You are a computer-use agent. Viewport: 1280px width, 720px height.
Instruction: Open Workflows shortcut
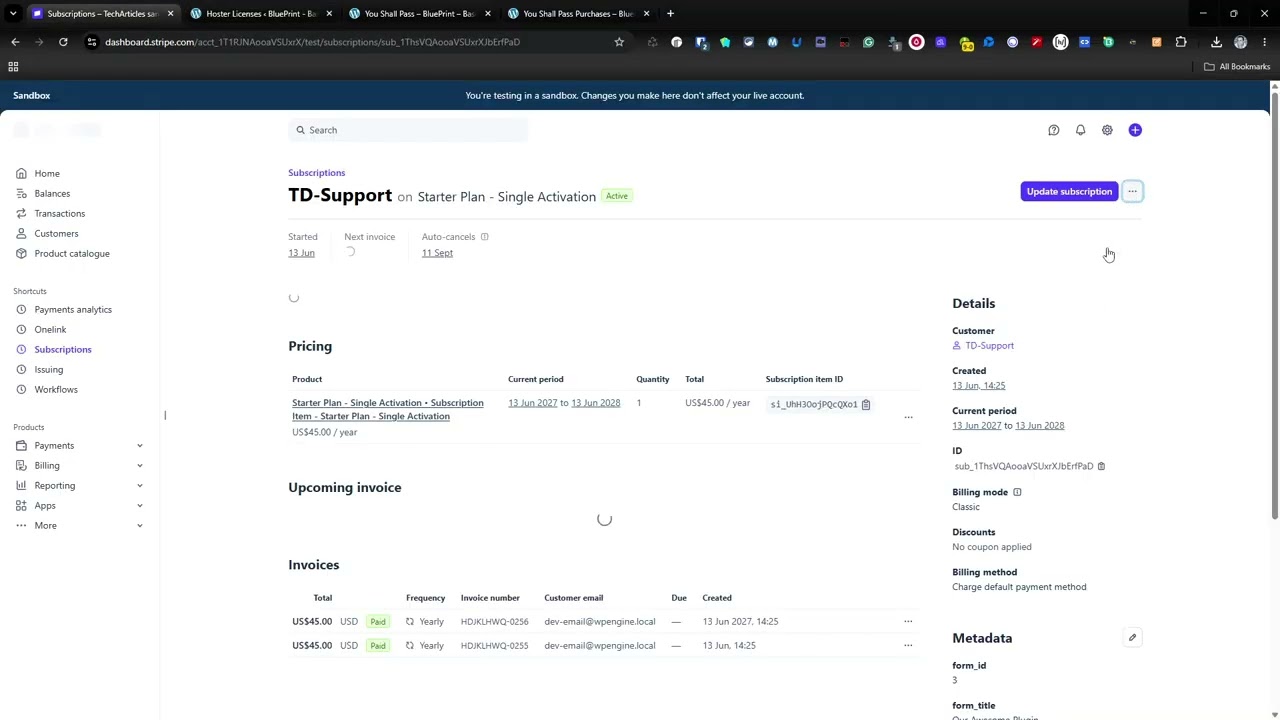56,389
